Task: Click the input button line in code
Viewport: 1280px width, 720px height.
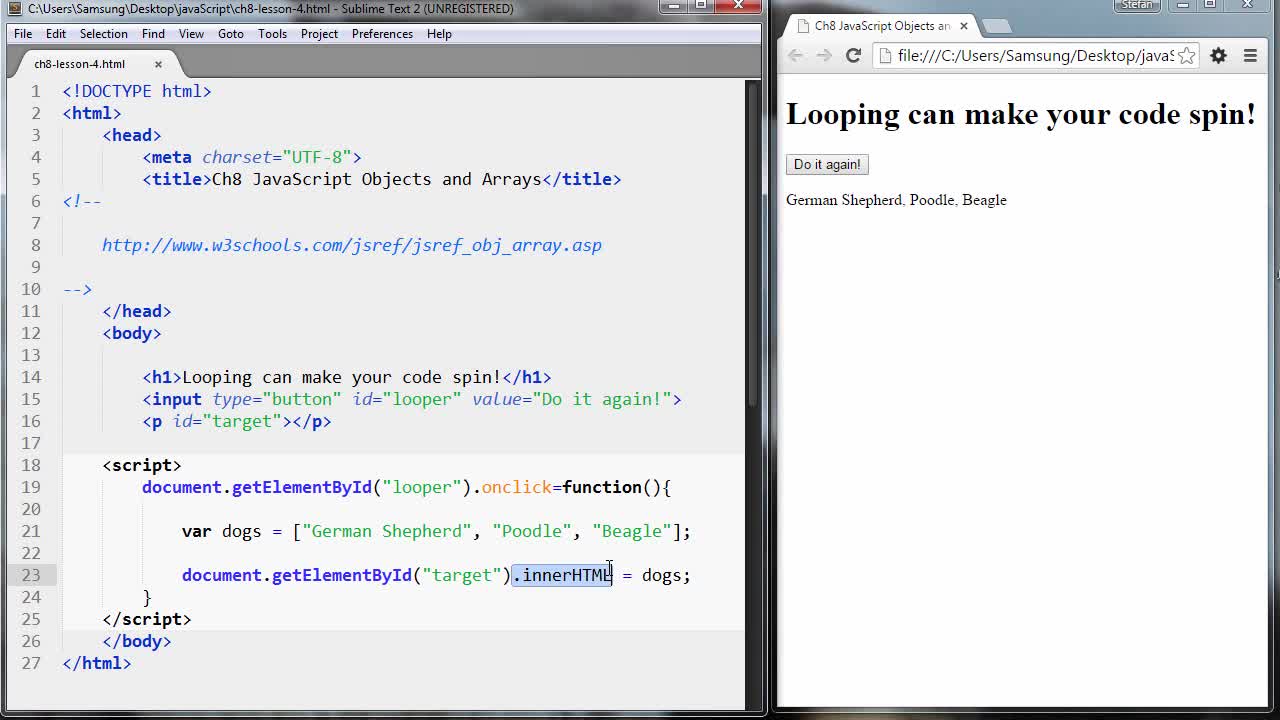Action: 412,399
